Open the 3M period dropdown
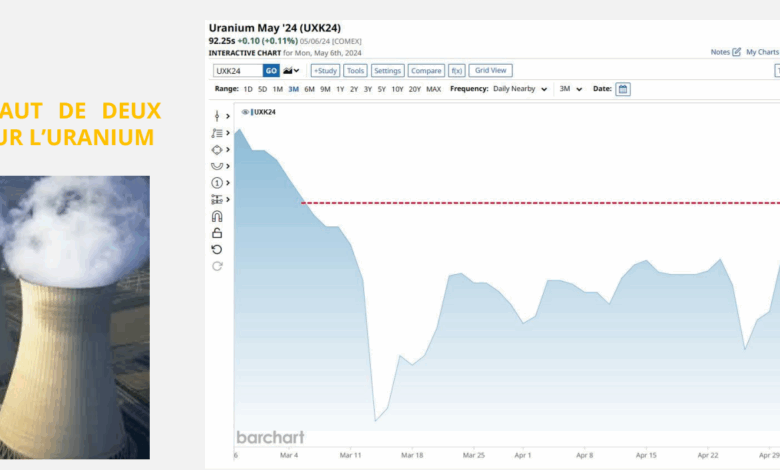 pos(570,89)
